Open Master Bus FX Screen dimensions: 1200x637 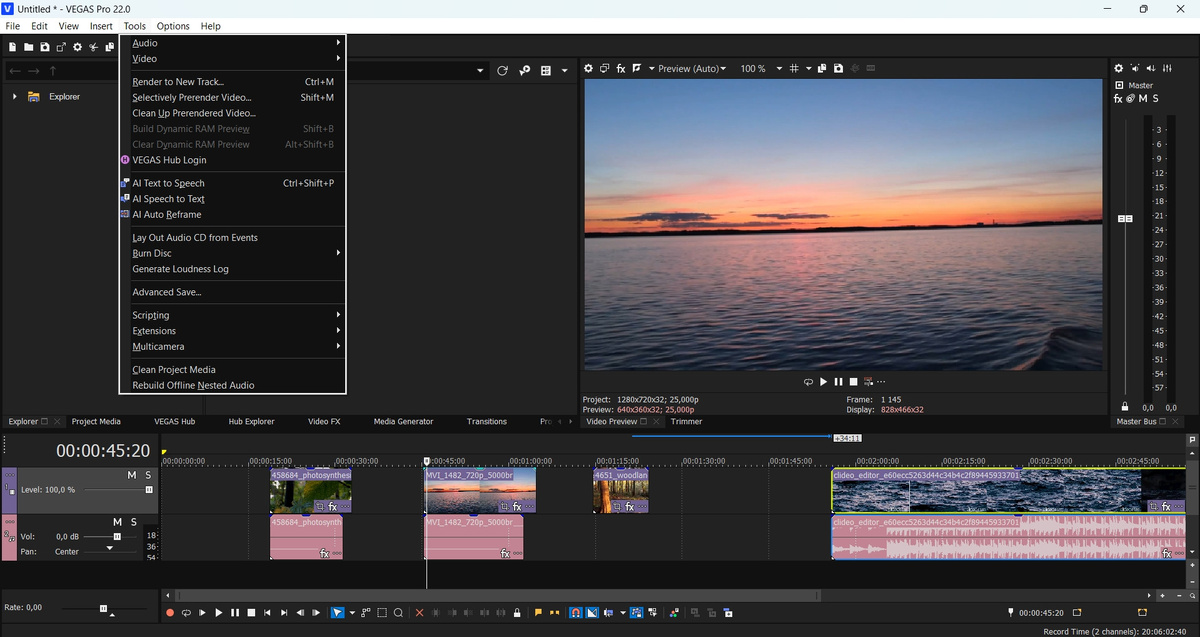1118,98
